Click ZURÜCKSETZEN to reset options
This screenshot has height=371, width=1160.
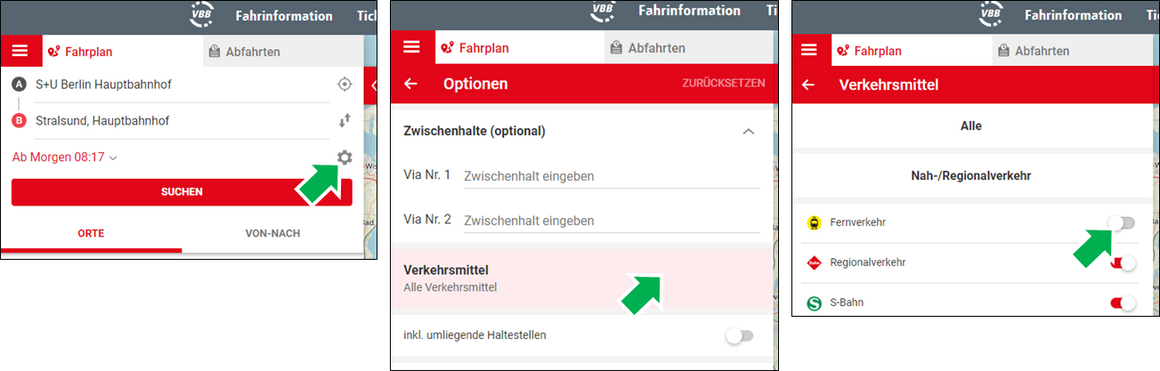(724, 83)
